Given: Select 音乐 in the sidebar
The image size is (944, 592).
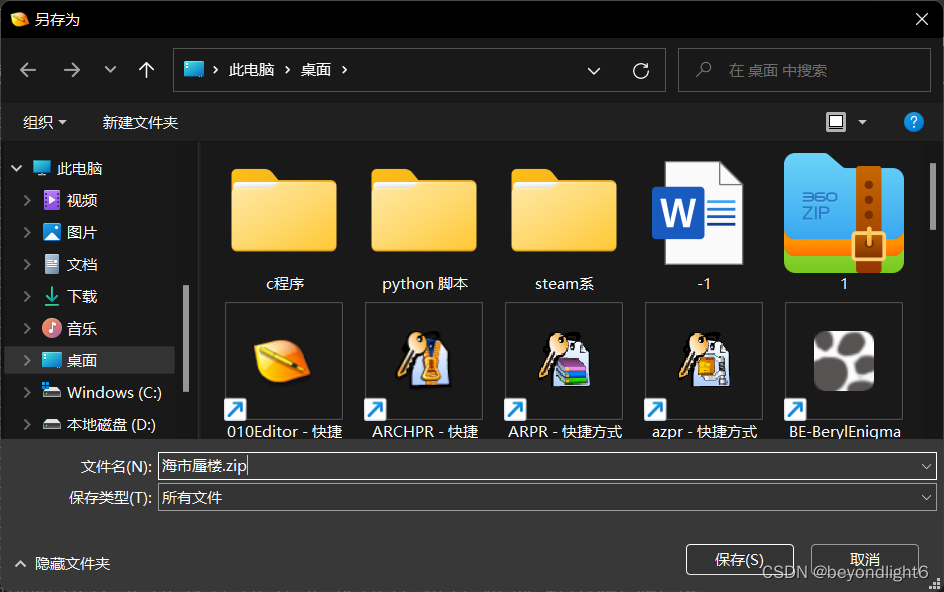Looking at the screenshot, I should coord(82,328).
